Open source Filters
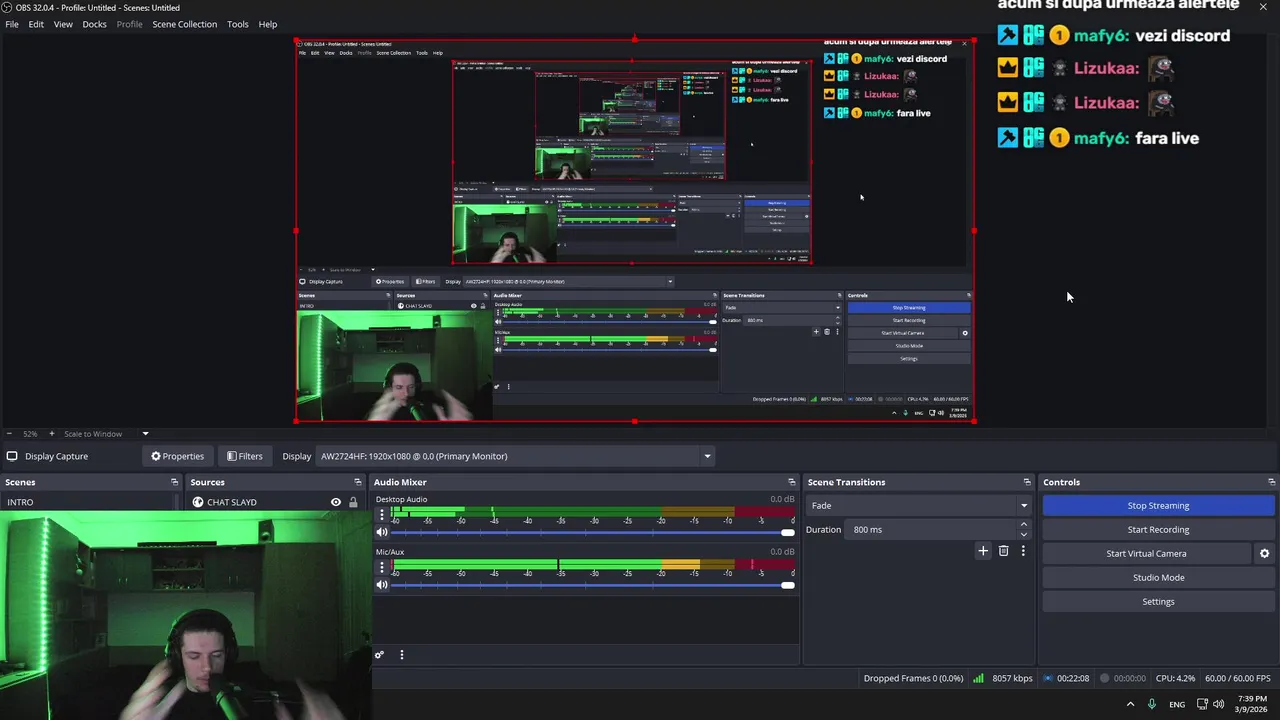This screenshot has width=1280, height=720. click(x=244, y=456)
